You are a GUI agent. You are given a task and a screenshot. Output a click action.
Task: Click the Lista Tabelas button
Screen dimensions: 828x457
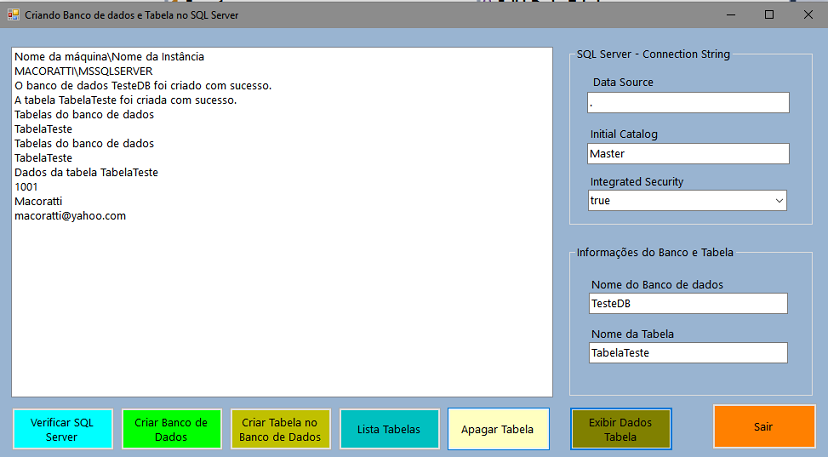(389, 429)
